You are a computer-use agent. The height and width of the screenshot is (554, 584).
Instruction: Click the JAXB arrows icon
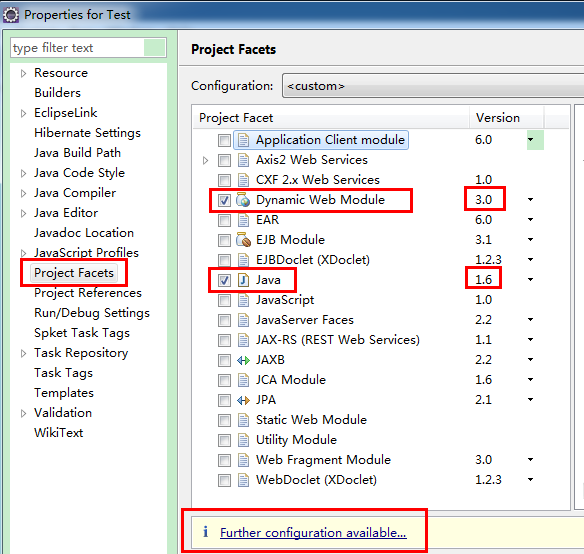click(x=243, y=360)
